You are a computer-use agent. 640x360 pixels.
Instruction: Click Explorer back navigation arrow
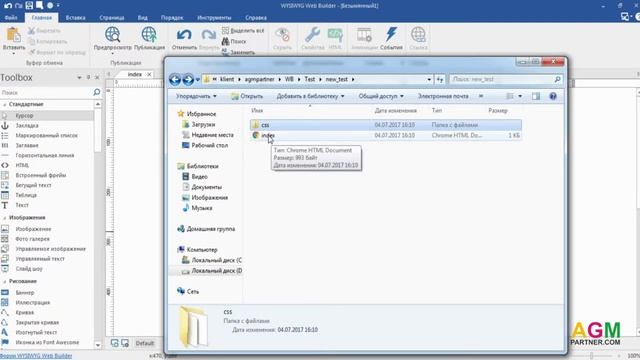(175, 79)
